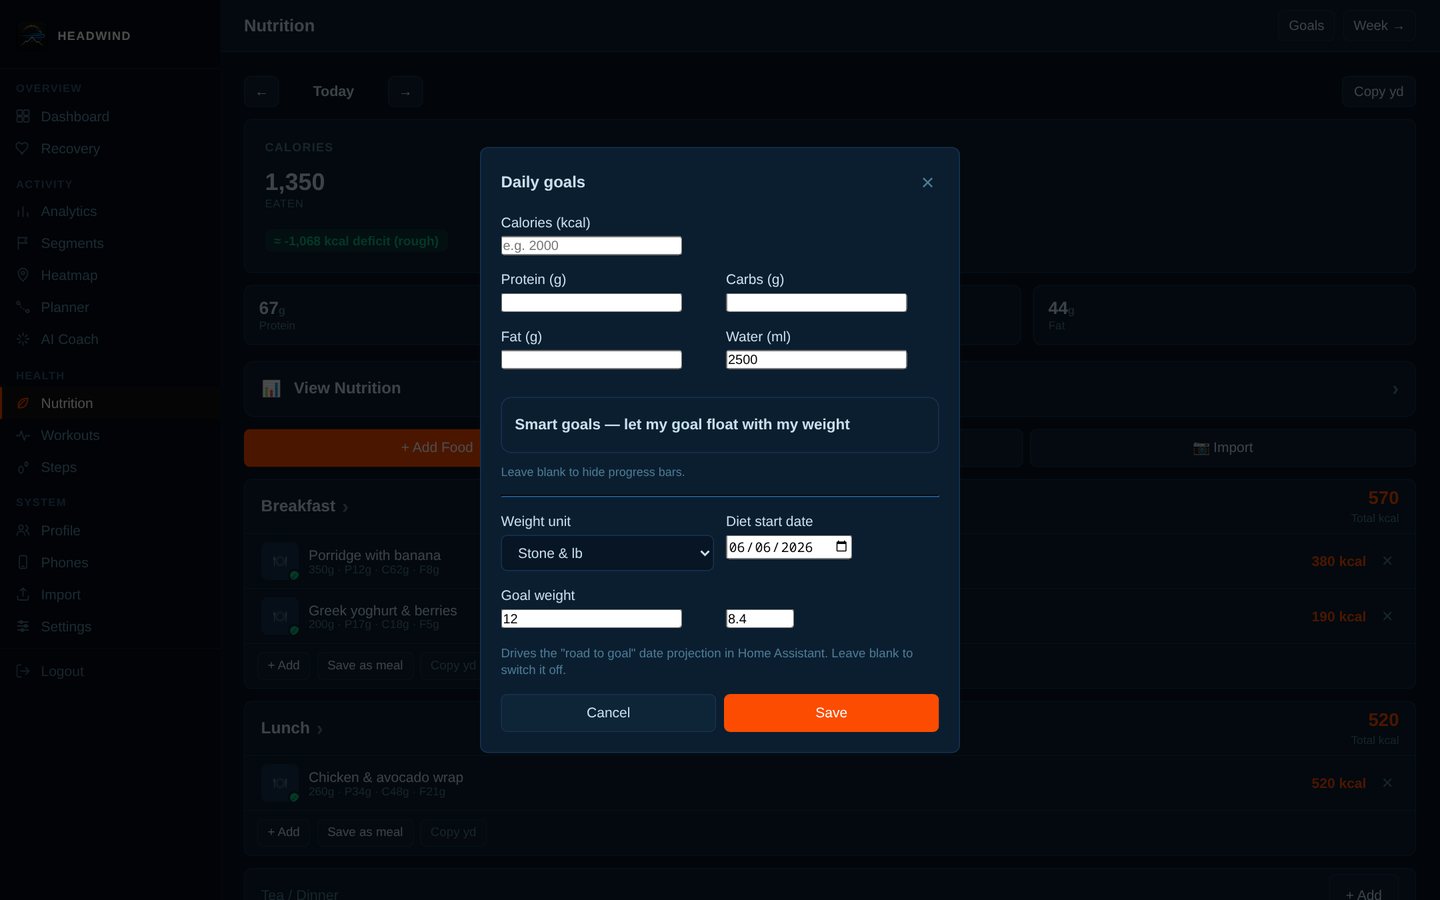Open the Goals tab in header

click(x=1306, y=26)
